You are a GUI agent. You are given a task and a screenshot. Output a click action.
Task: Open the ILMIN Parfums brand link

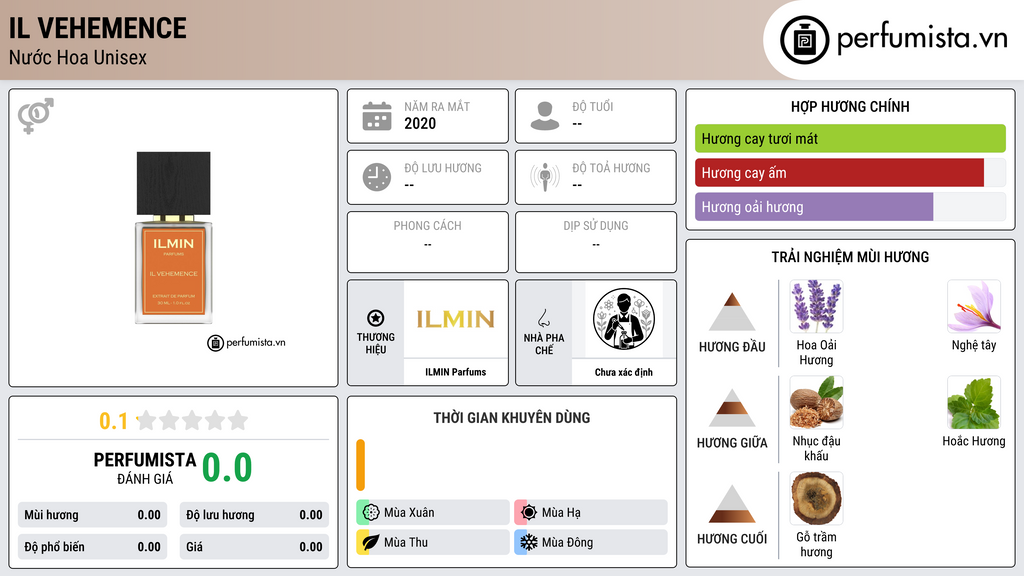tap(456, 372)
